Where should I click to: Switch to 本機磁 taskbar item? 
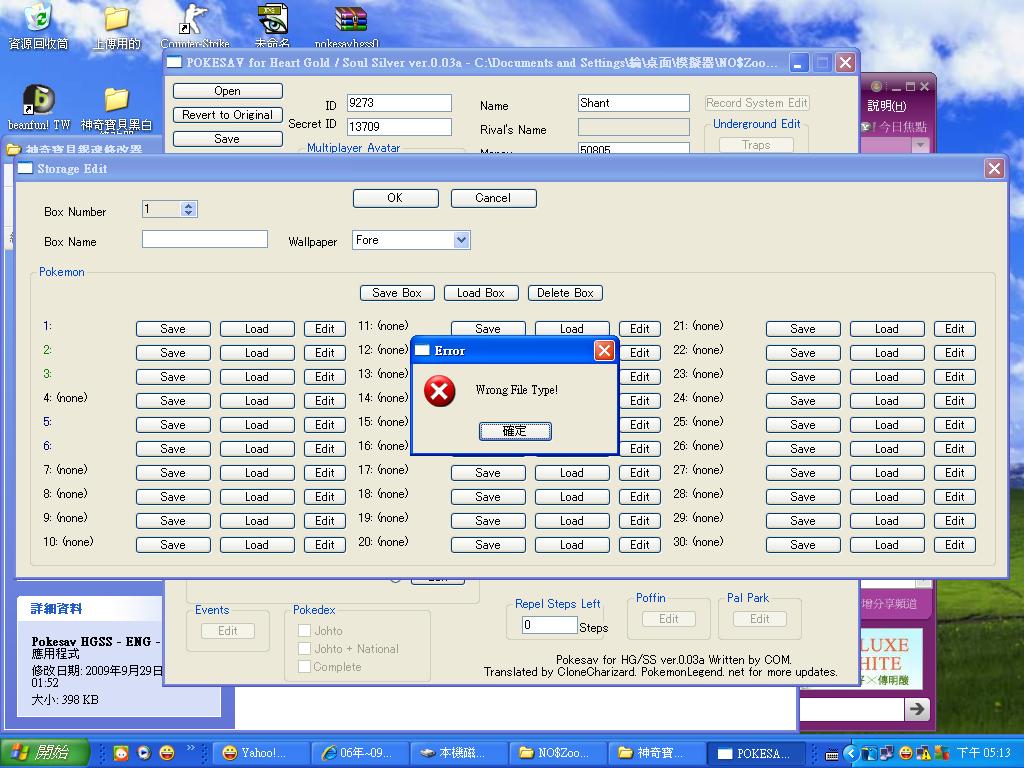coord(459,753)
